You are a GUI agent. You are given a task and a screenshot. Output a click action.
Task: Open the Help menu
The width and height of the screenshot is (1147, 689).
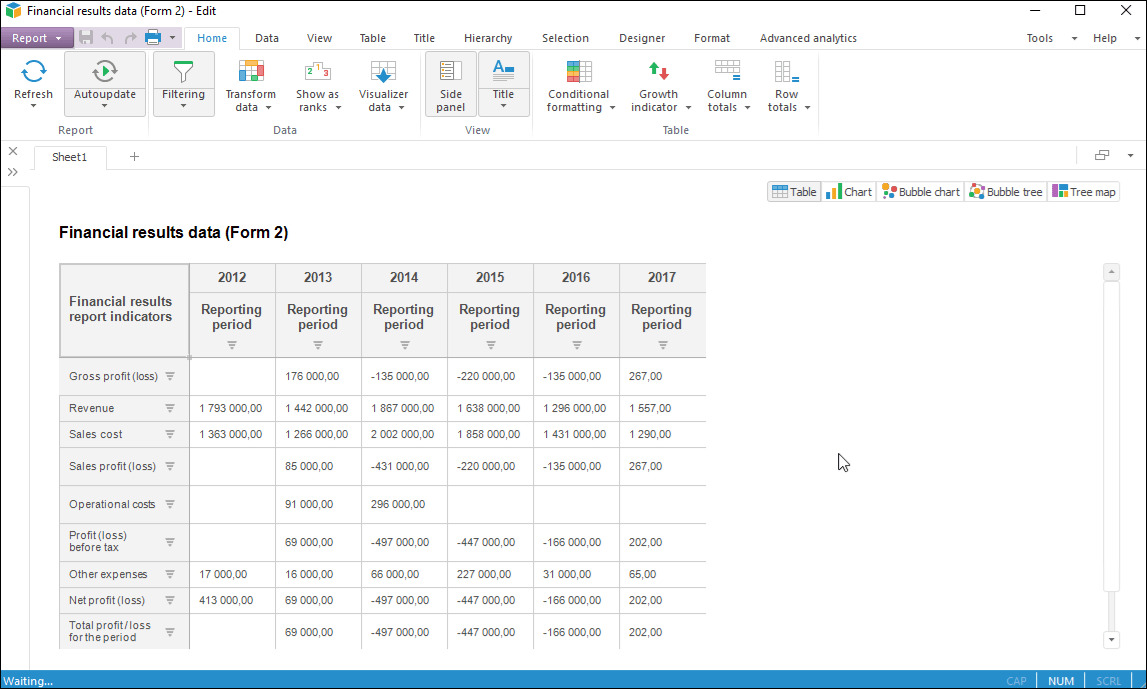[1104, 38]
